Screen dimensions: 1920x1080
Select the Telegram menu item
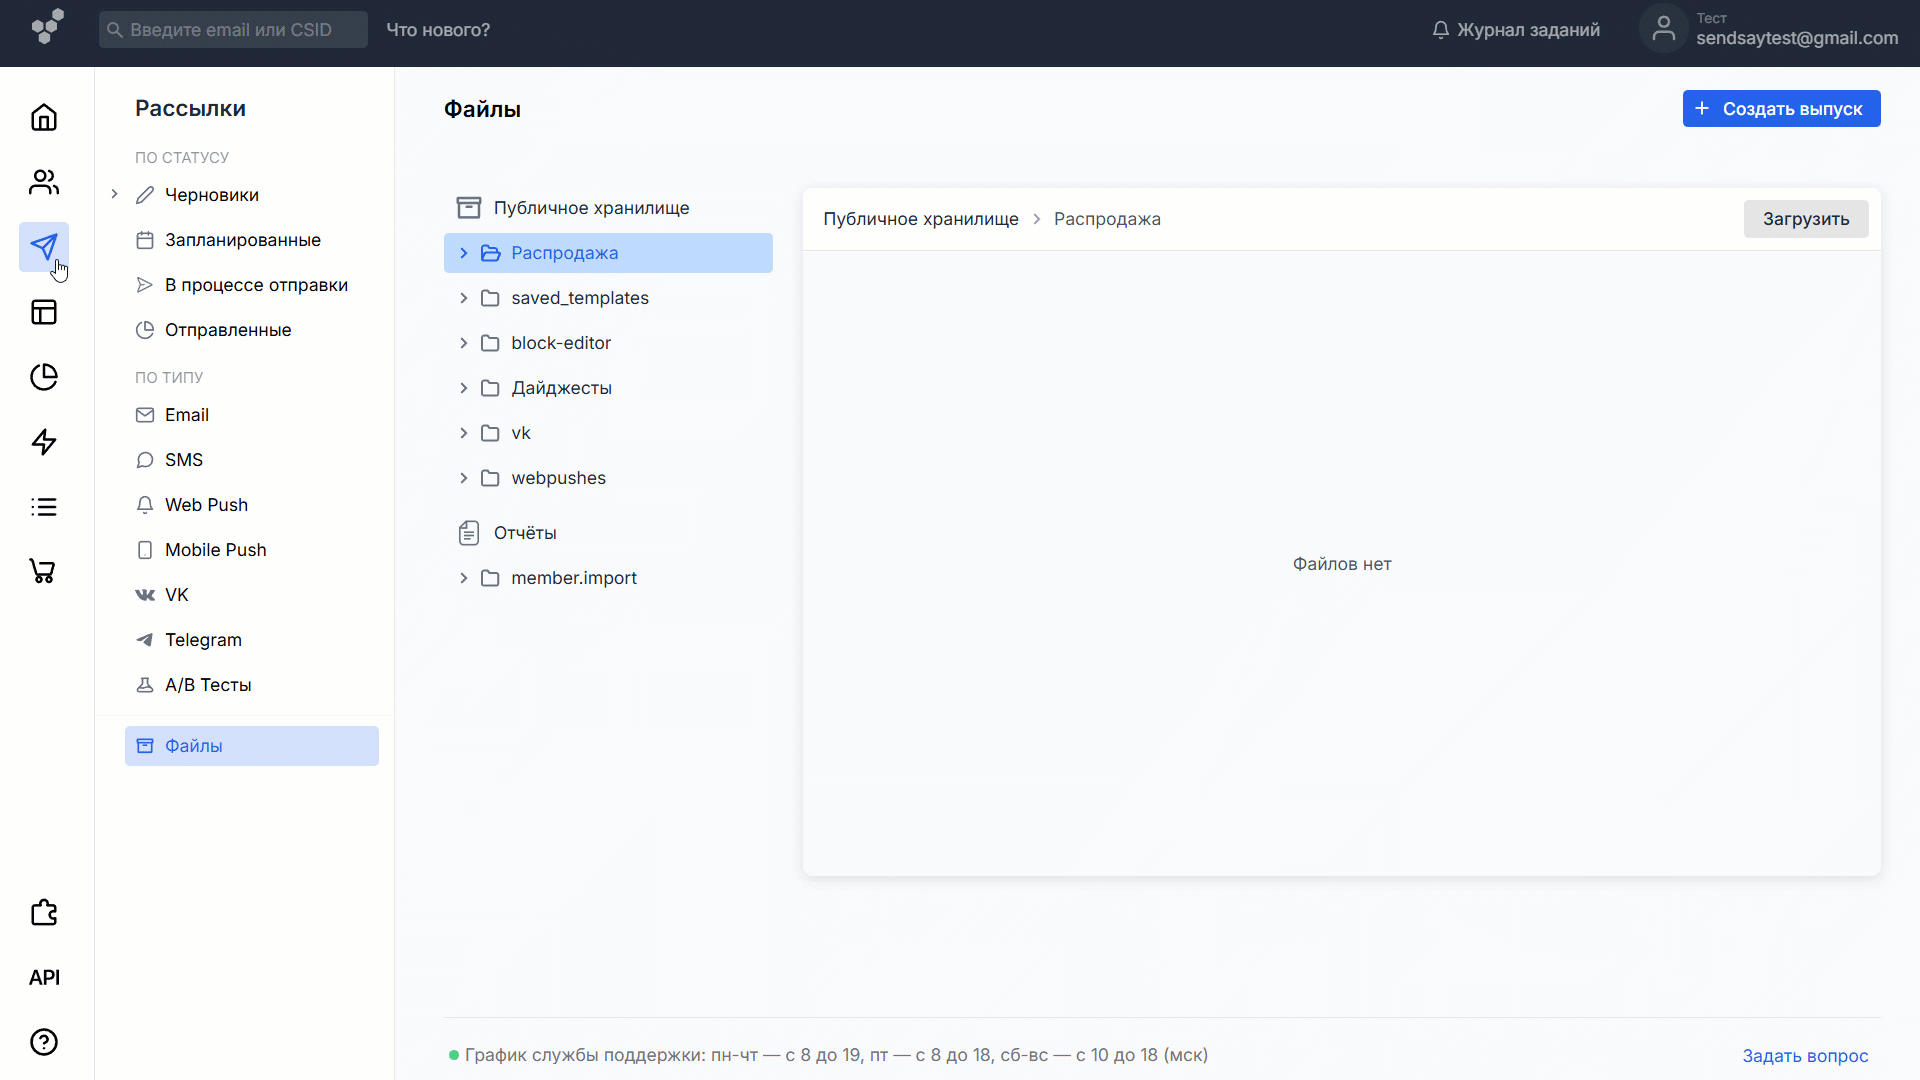203,640
